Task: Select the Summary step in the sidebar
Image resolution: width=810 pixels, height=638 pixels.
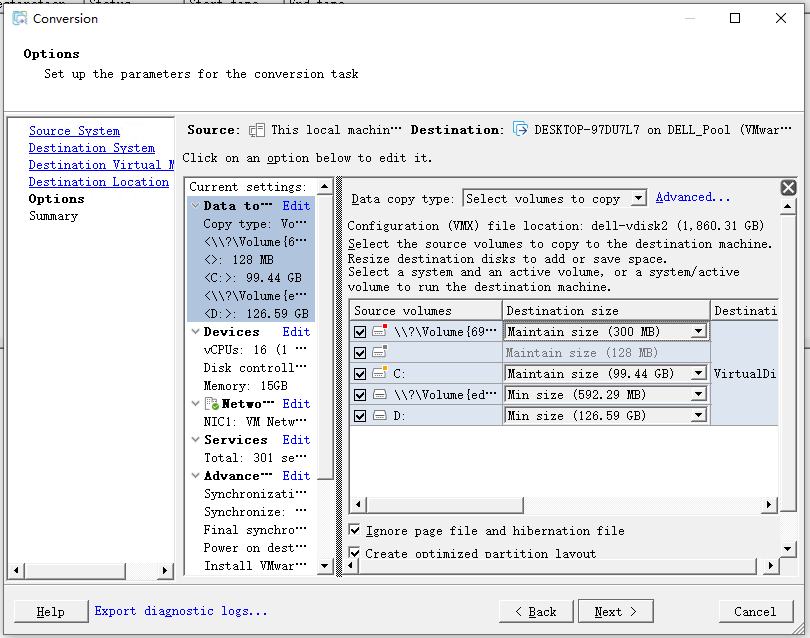Action: point(54,216)
